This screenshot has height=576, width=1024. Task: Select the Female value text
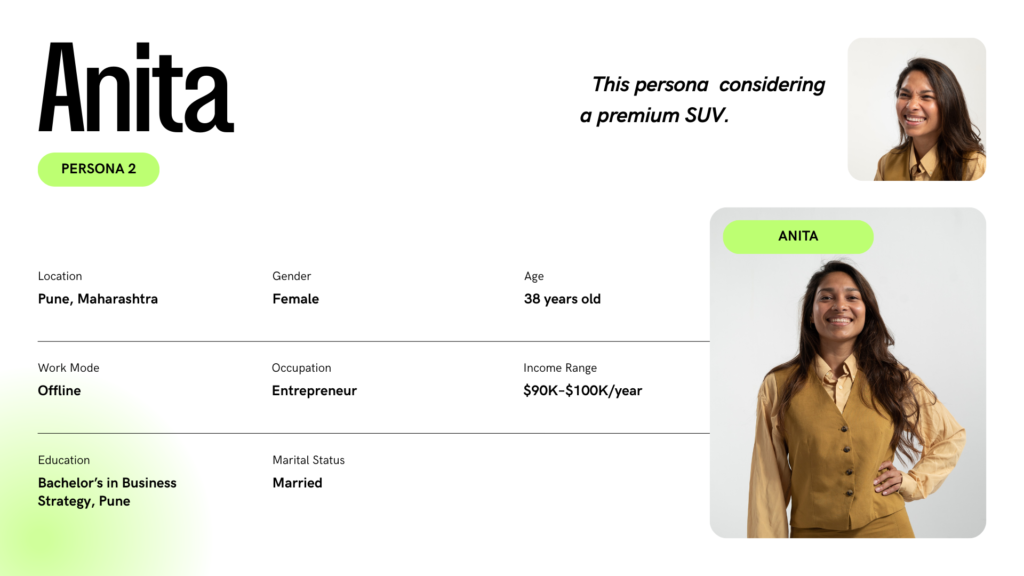[296, 299]
